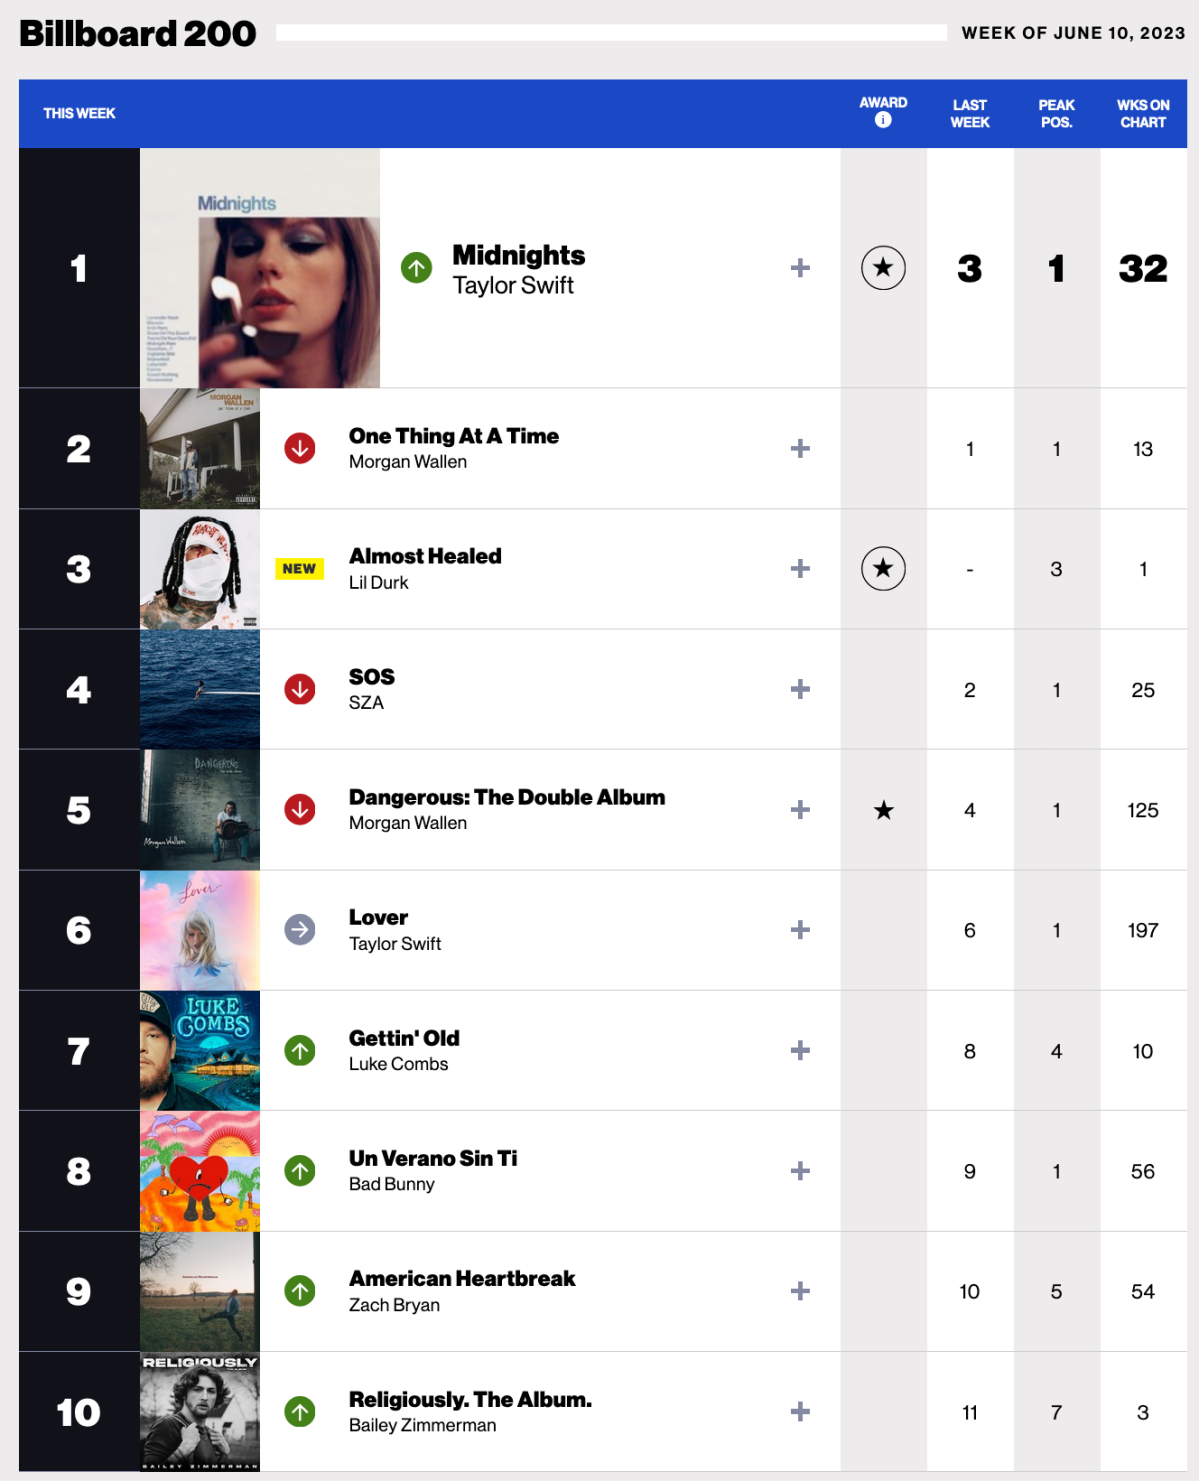Click the yellow NEW badge for Almost Healed
1199x1481 pixels.
click(299, 569)
